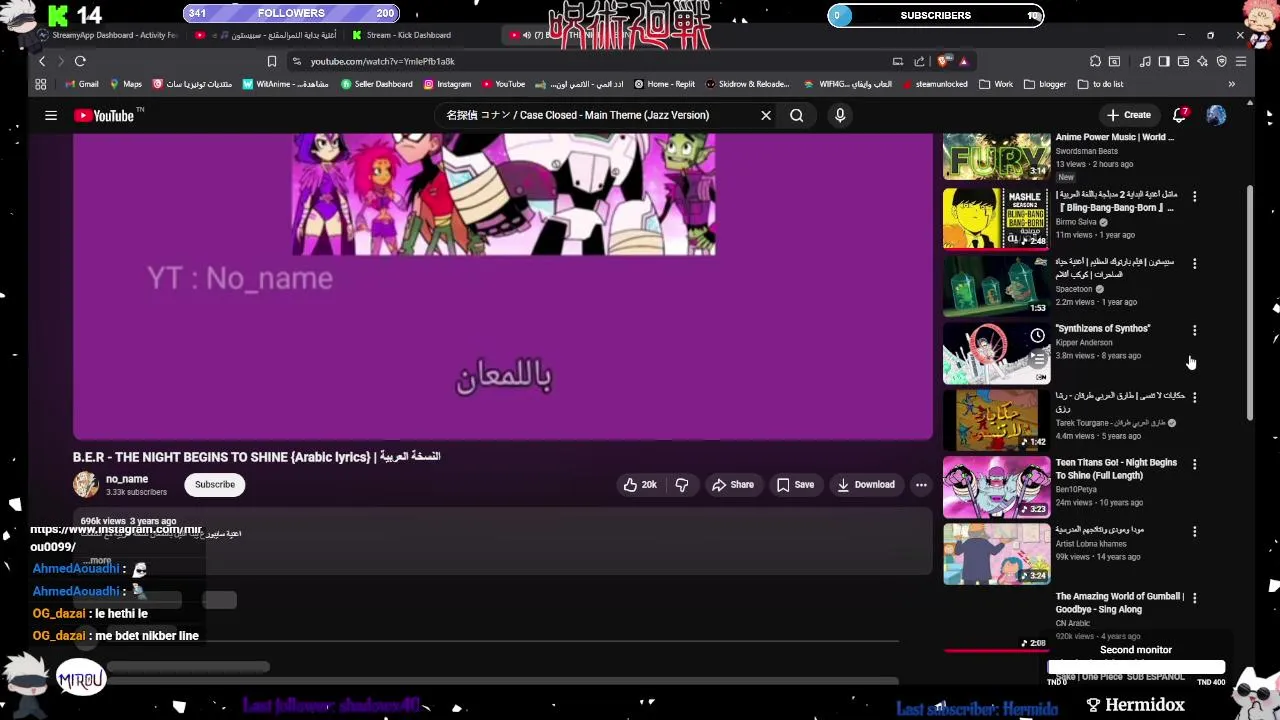Open the no_name channel name link
Viewport: 1280px width, 720px height.
pos(127,479)
